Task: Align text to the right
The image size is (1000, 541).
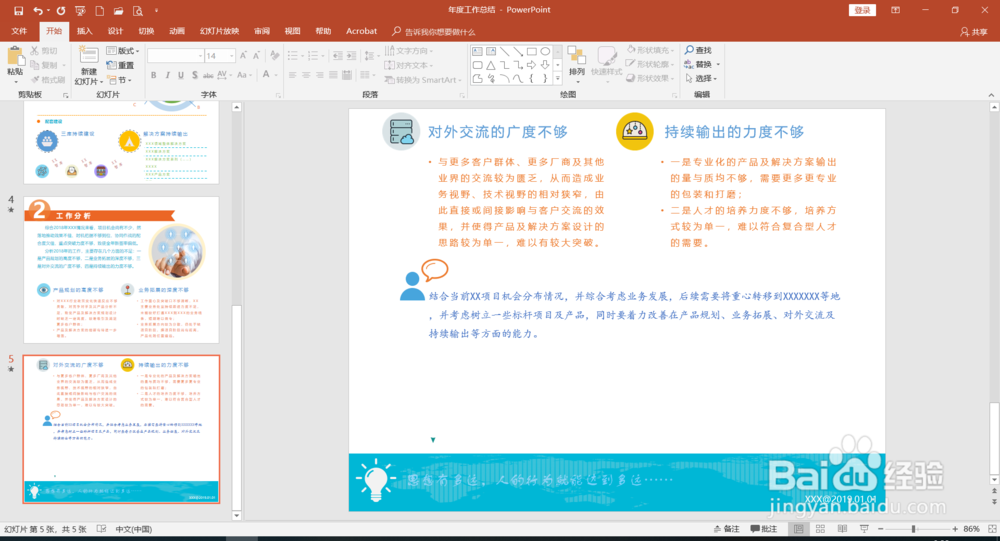Action: pyautogui.click(x=320, y=75)
